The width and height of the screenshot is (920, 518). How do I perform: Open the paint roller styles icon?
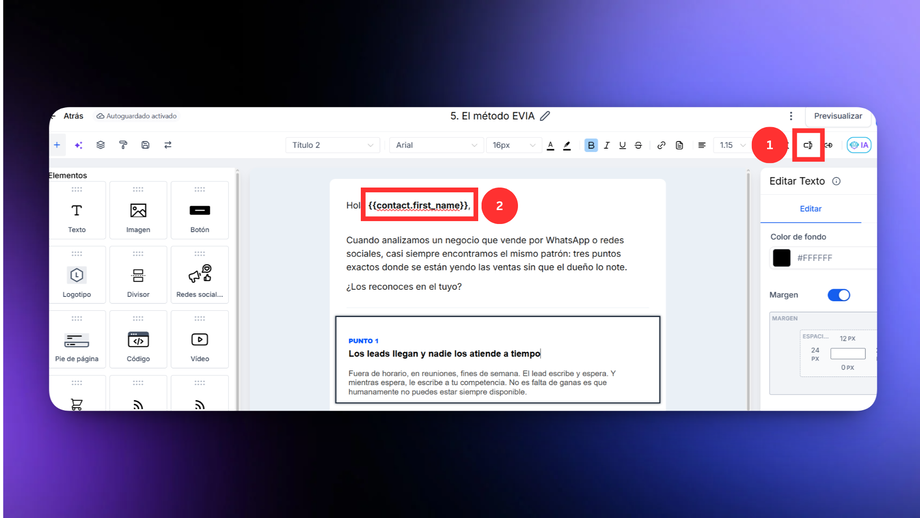pos(123,145)
